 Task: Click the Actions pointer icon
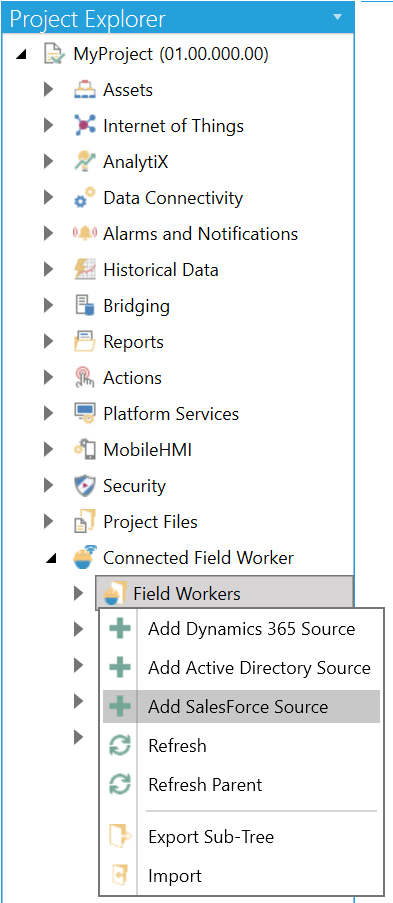[85, 378]
